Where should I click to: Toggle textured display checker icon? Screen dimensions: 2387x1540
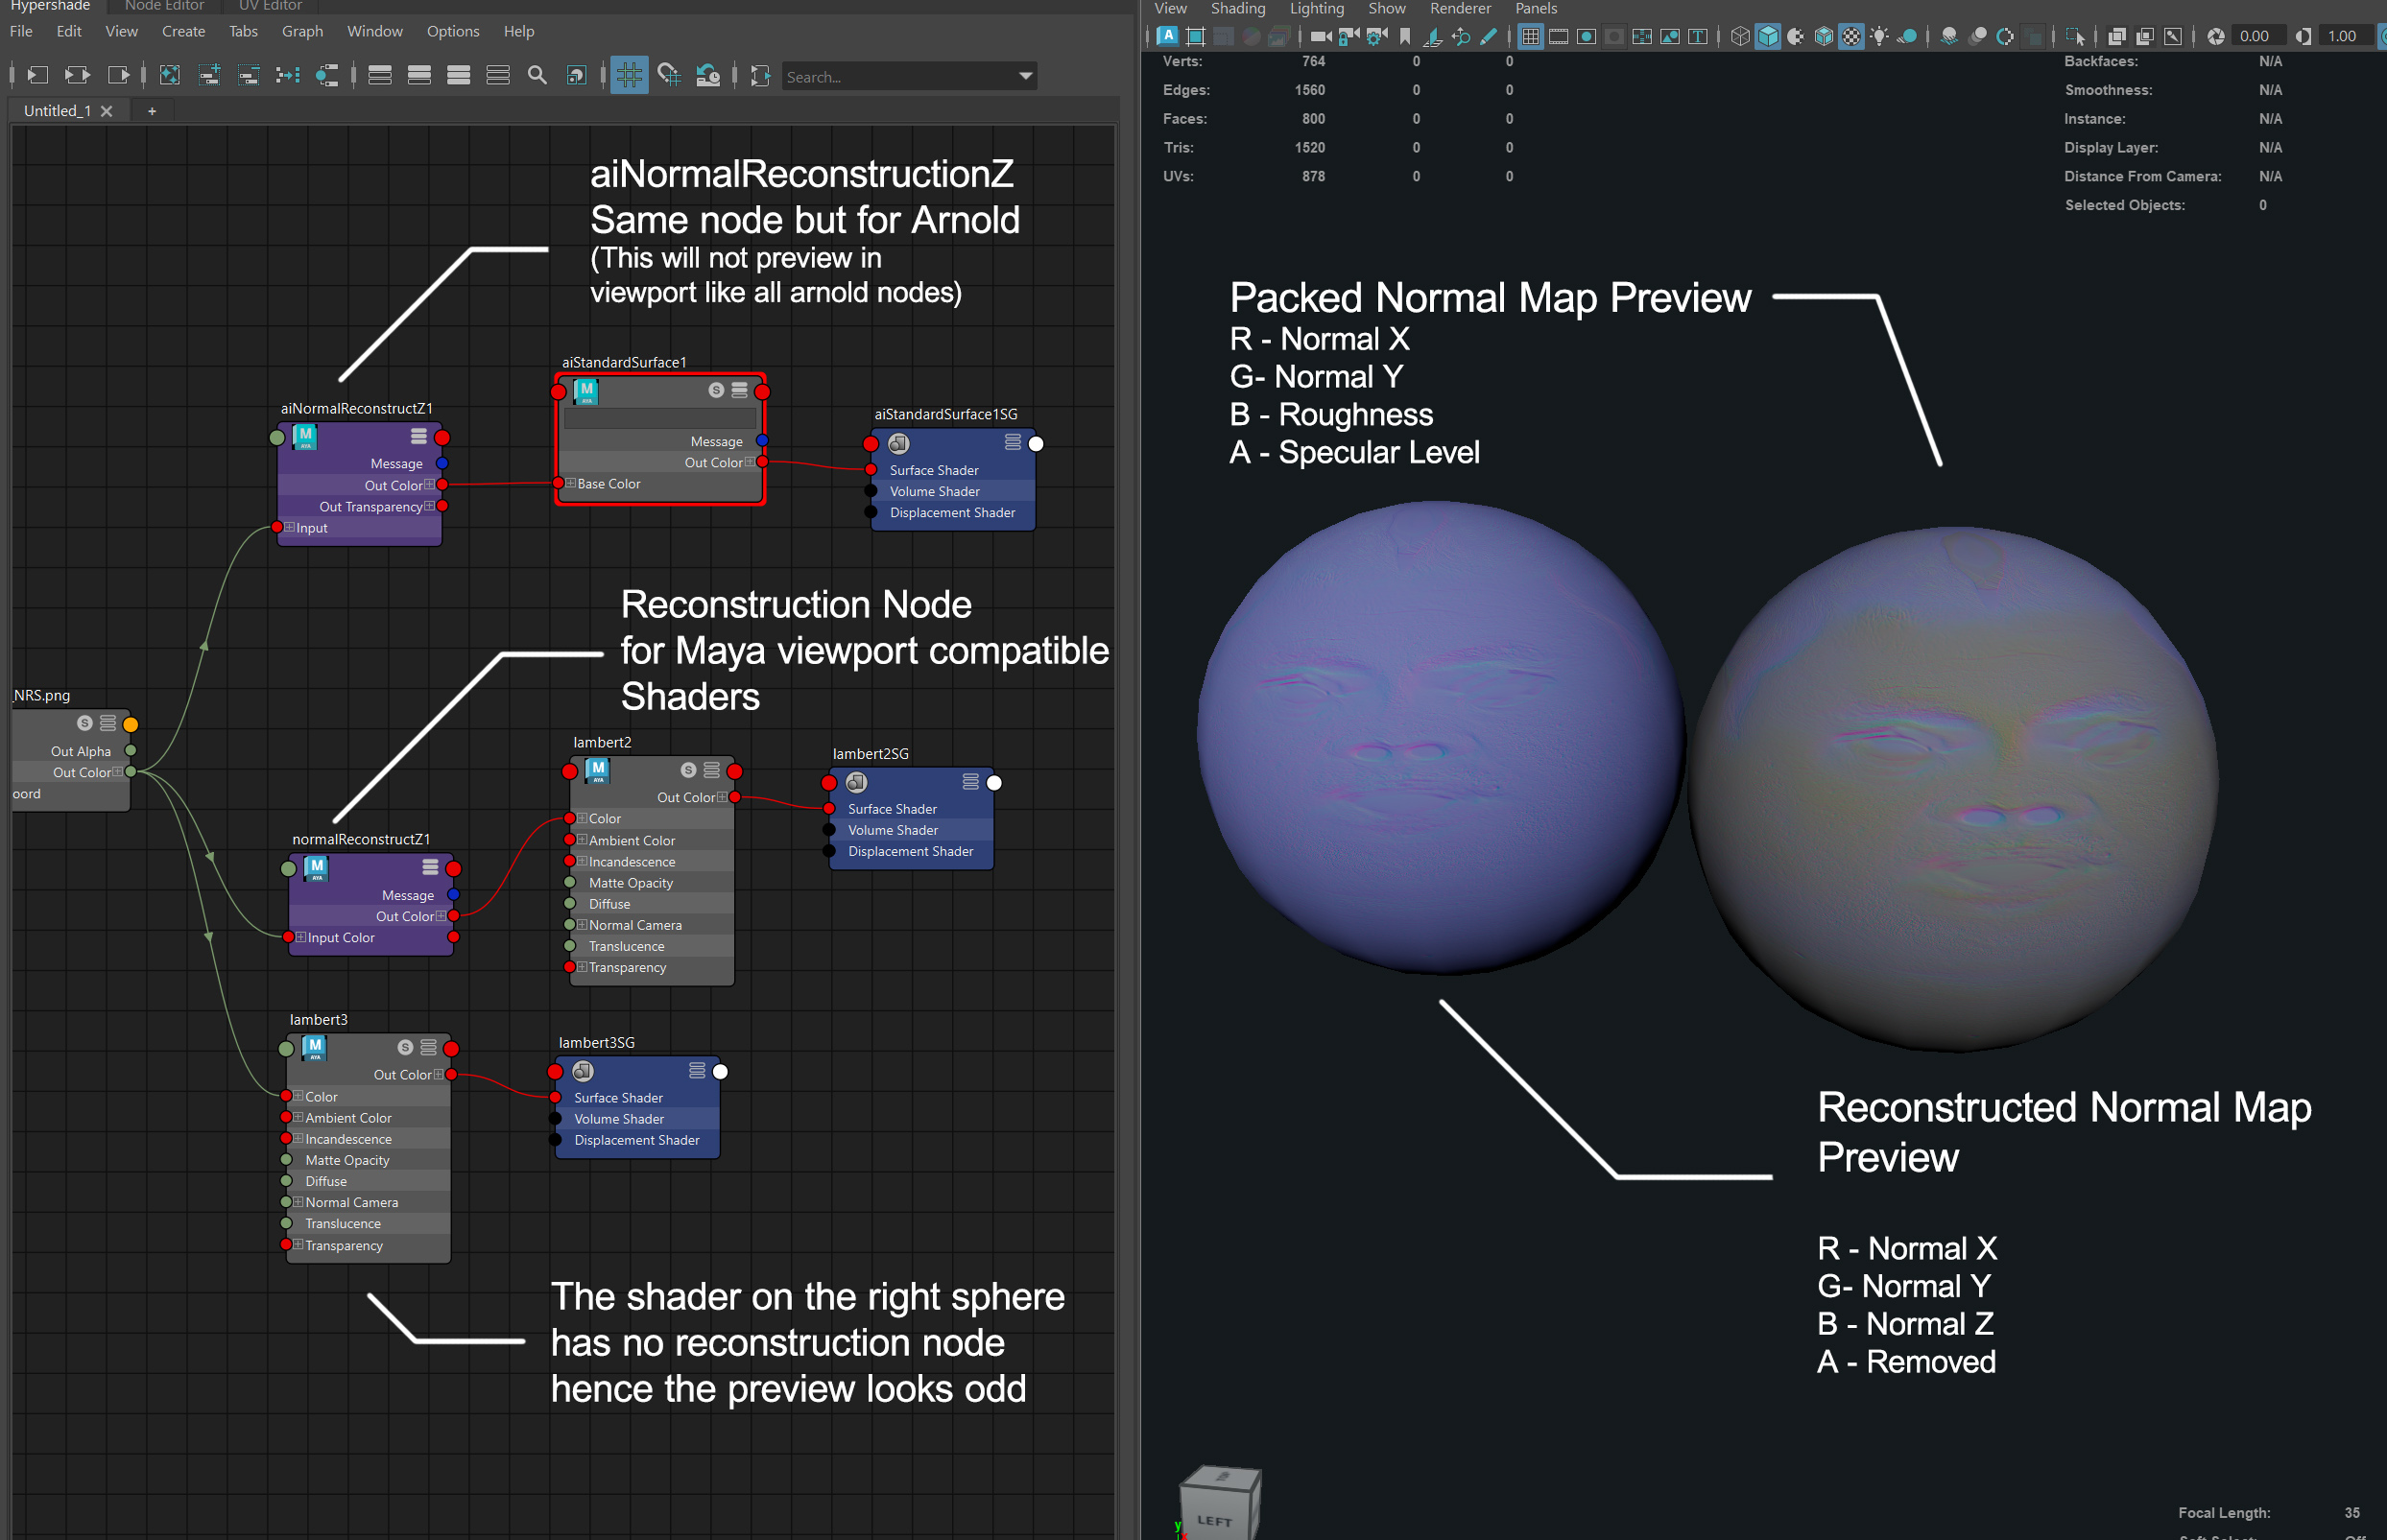(x=1852, y=36)
